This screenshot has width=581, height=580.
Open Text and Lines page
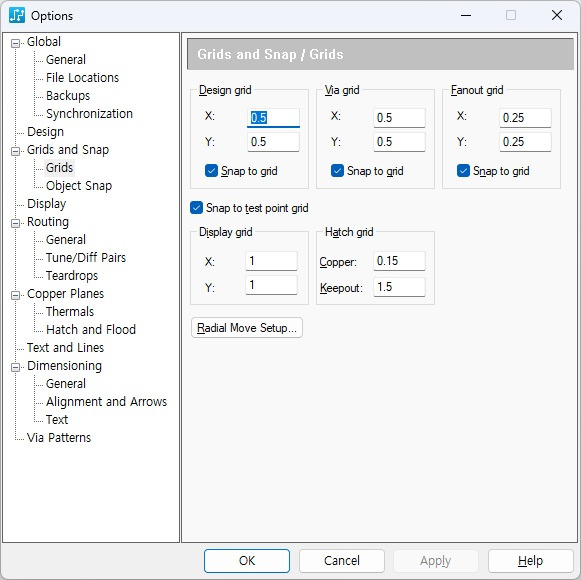pos(65,348)
